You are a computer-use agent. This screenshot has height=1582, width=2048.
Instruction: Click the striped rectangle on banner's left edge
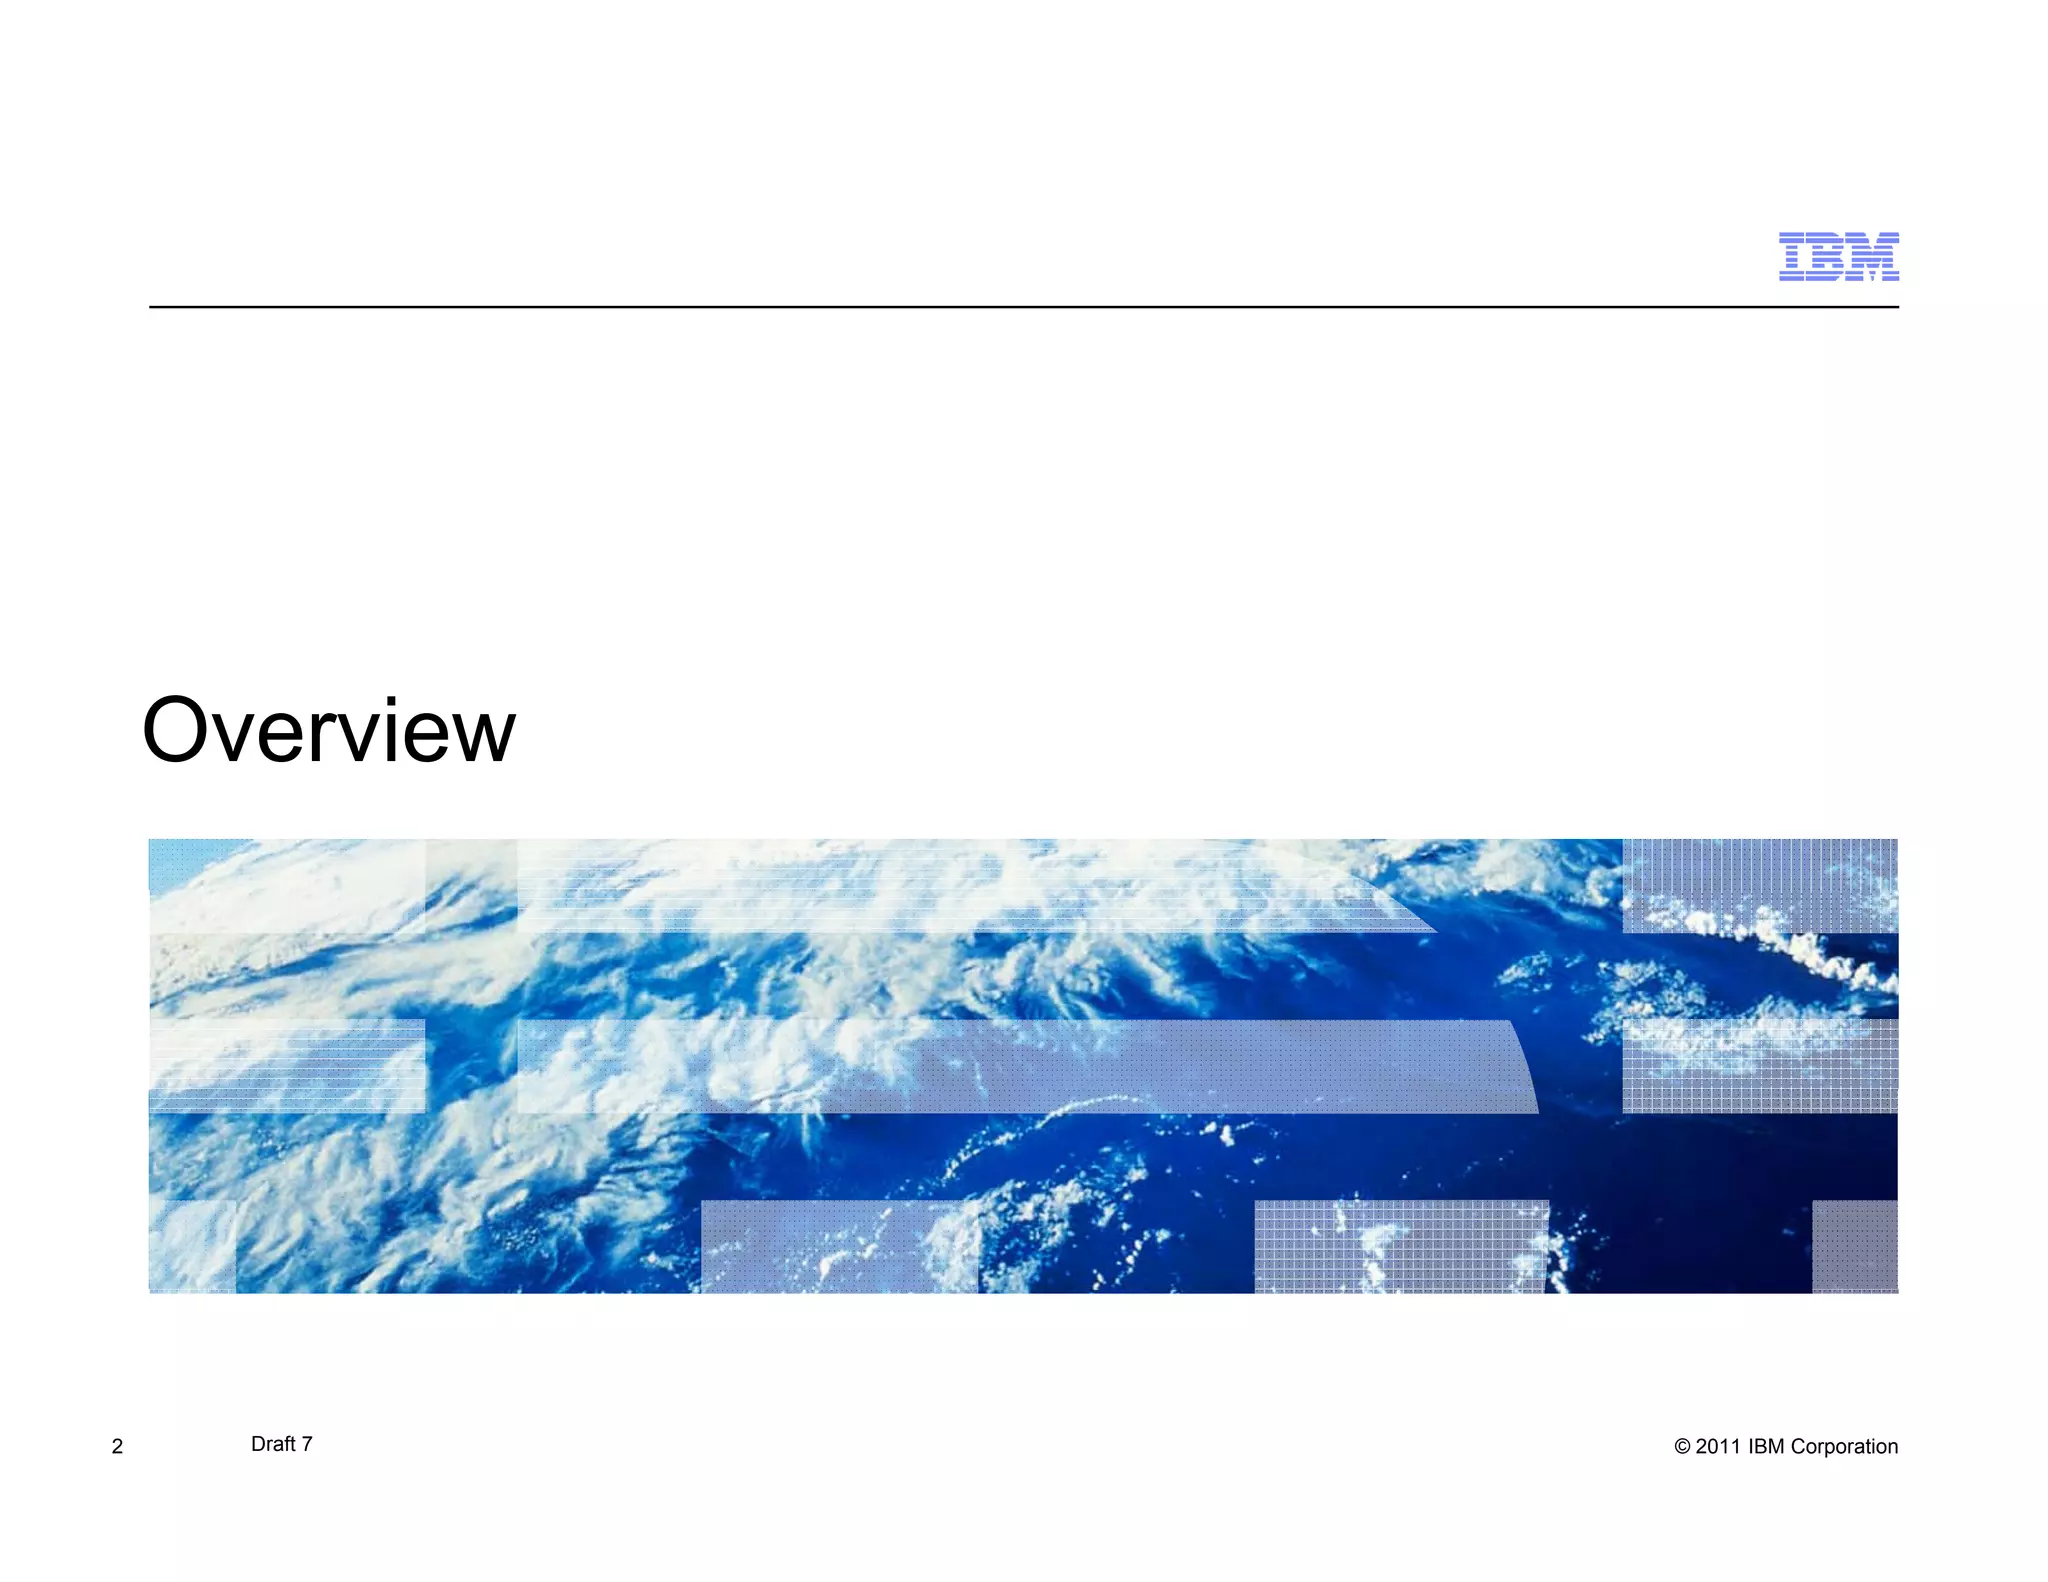click(x=287, y=1066)
